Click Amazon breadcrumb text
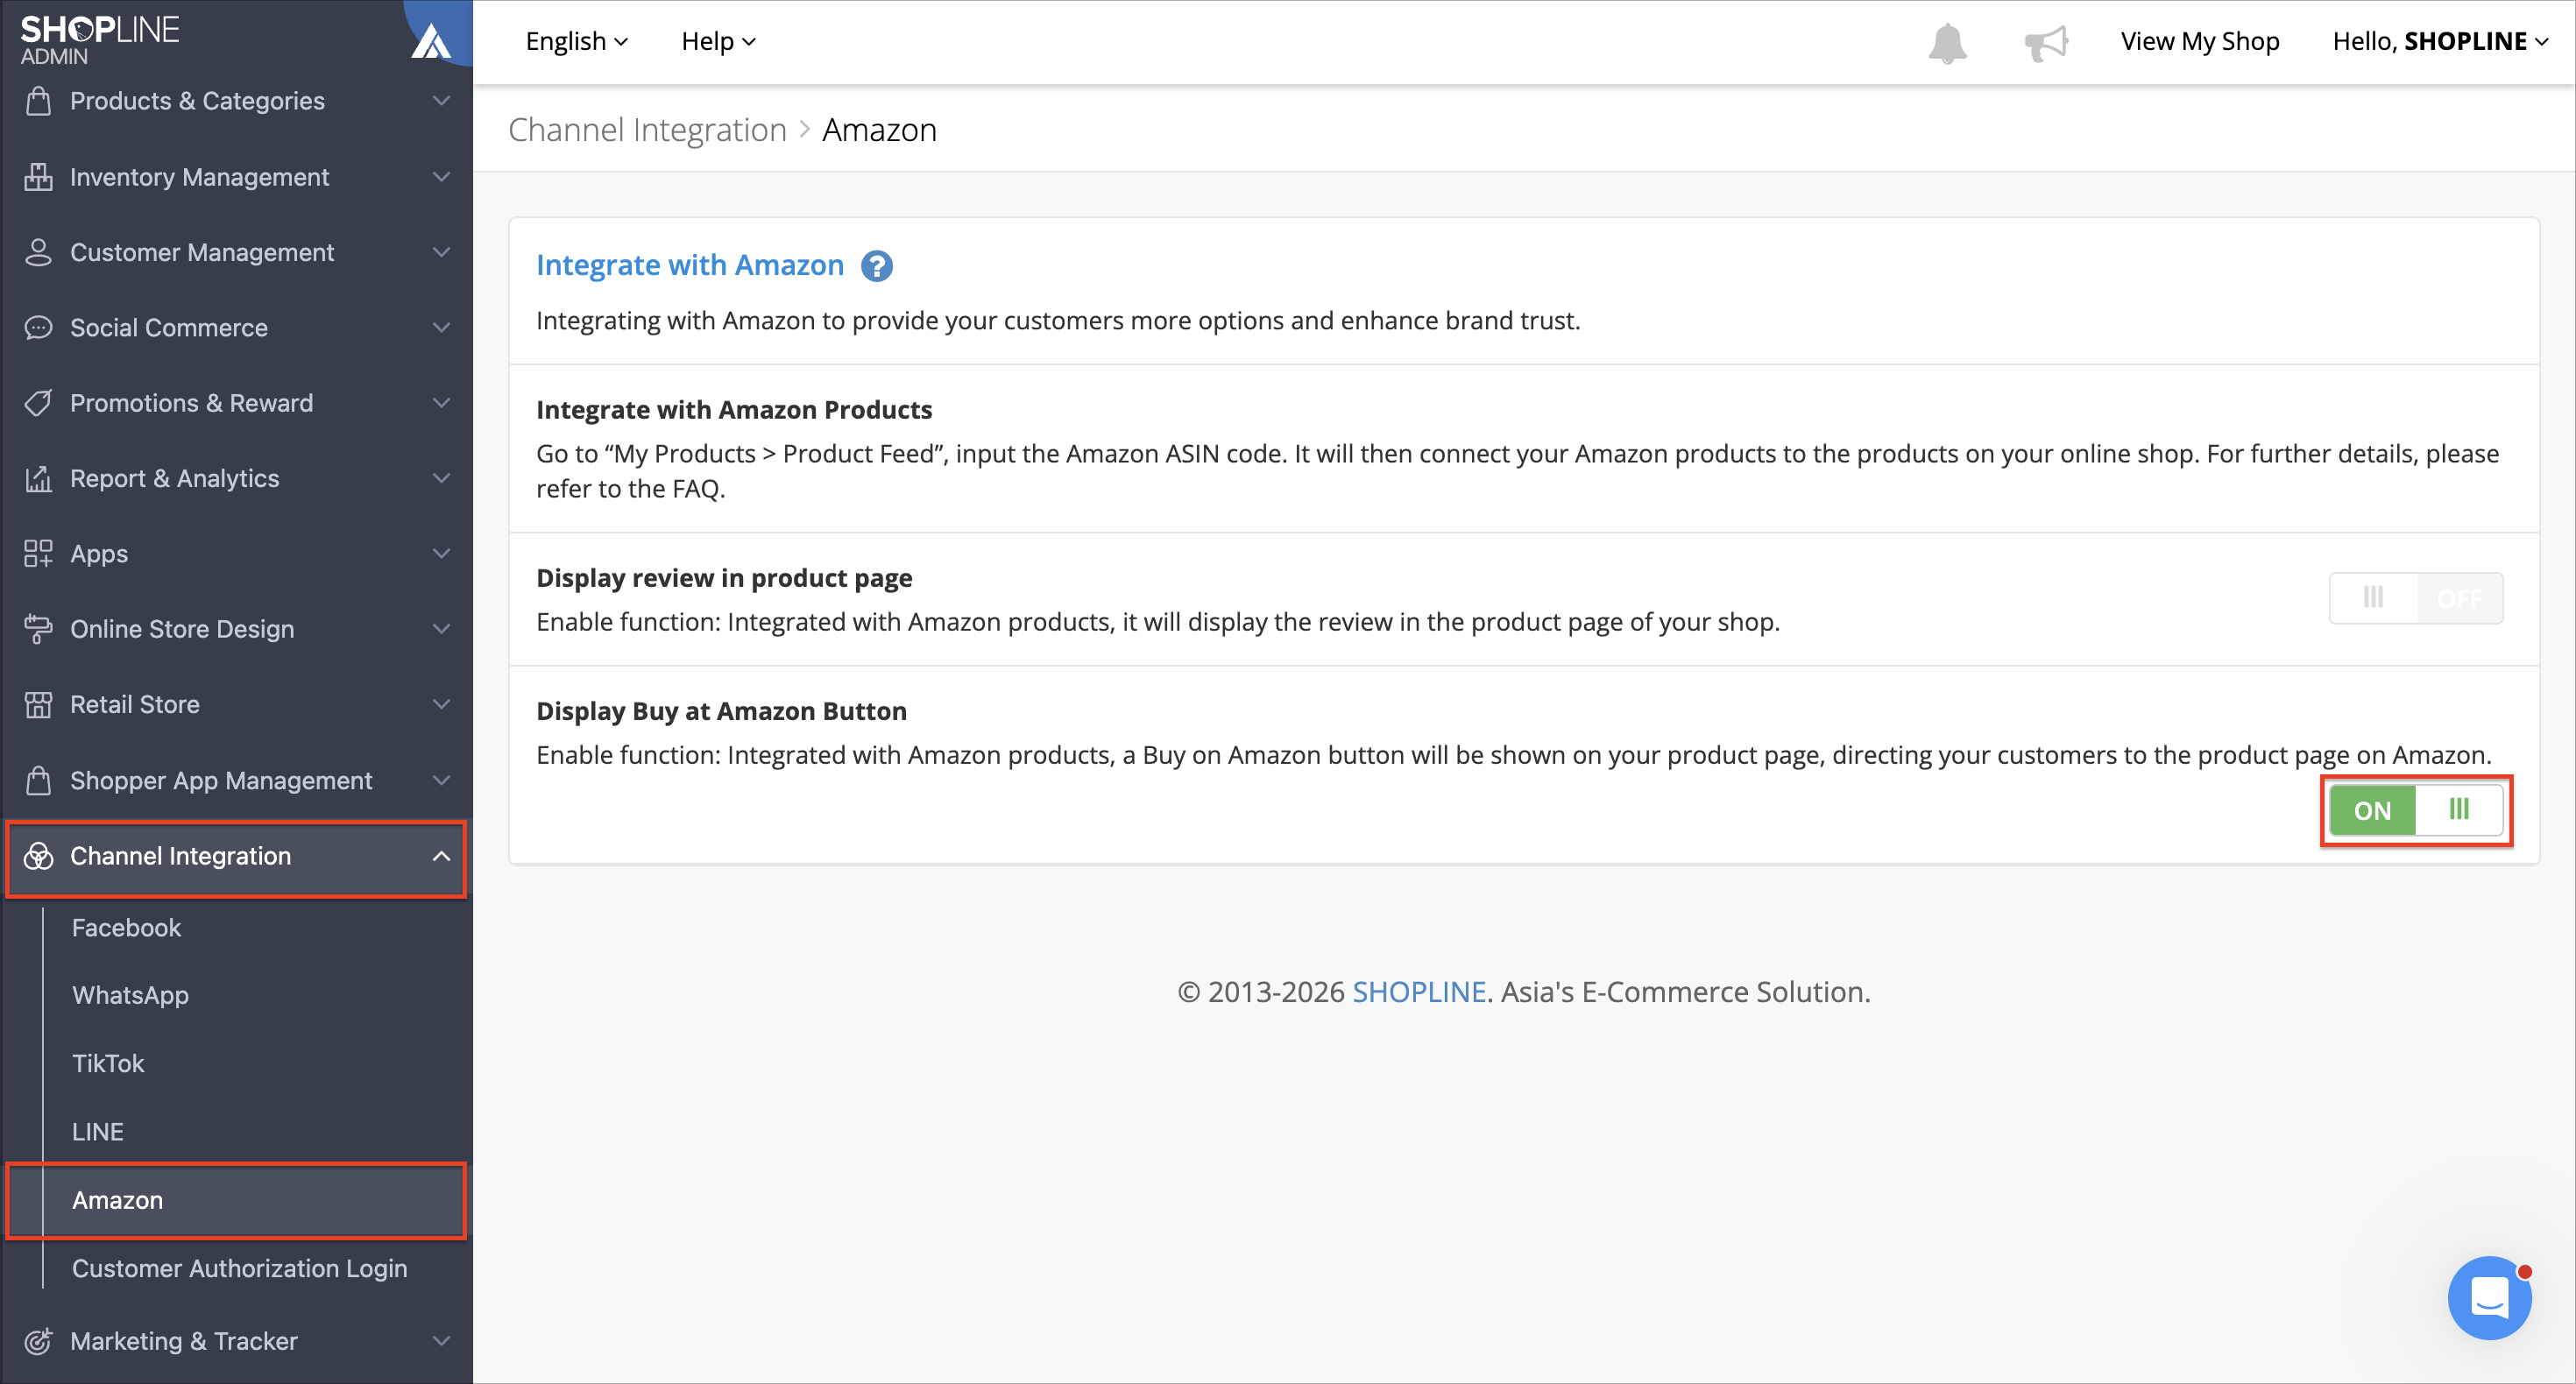 point(879,130)
